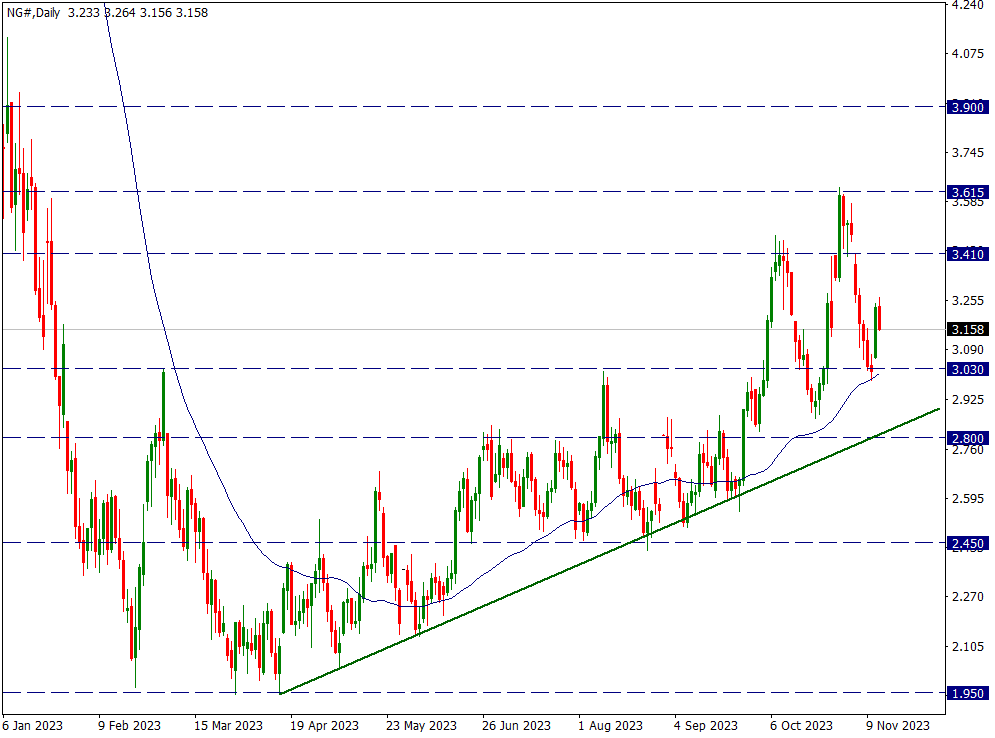The height and width of the screenshot is (738, 995).
Task: Click the 19 Apr 2023 date label
Action: [x=324, y=725]
